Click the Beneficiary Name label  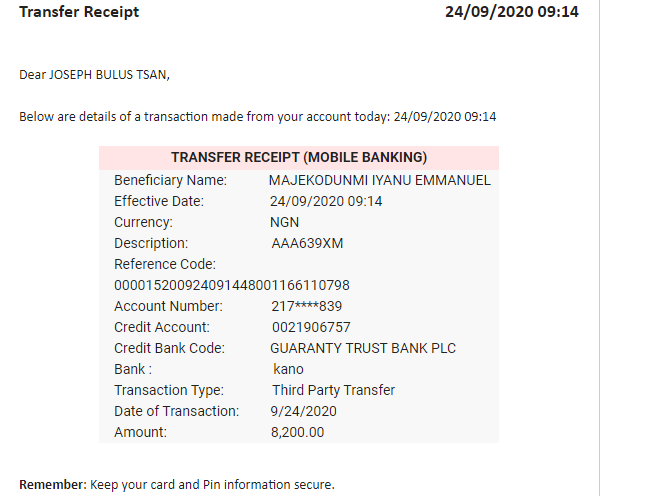point(170,180)
